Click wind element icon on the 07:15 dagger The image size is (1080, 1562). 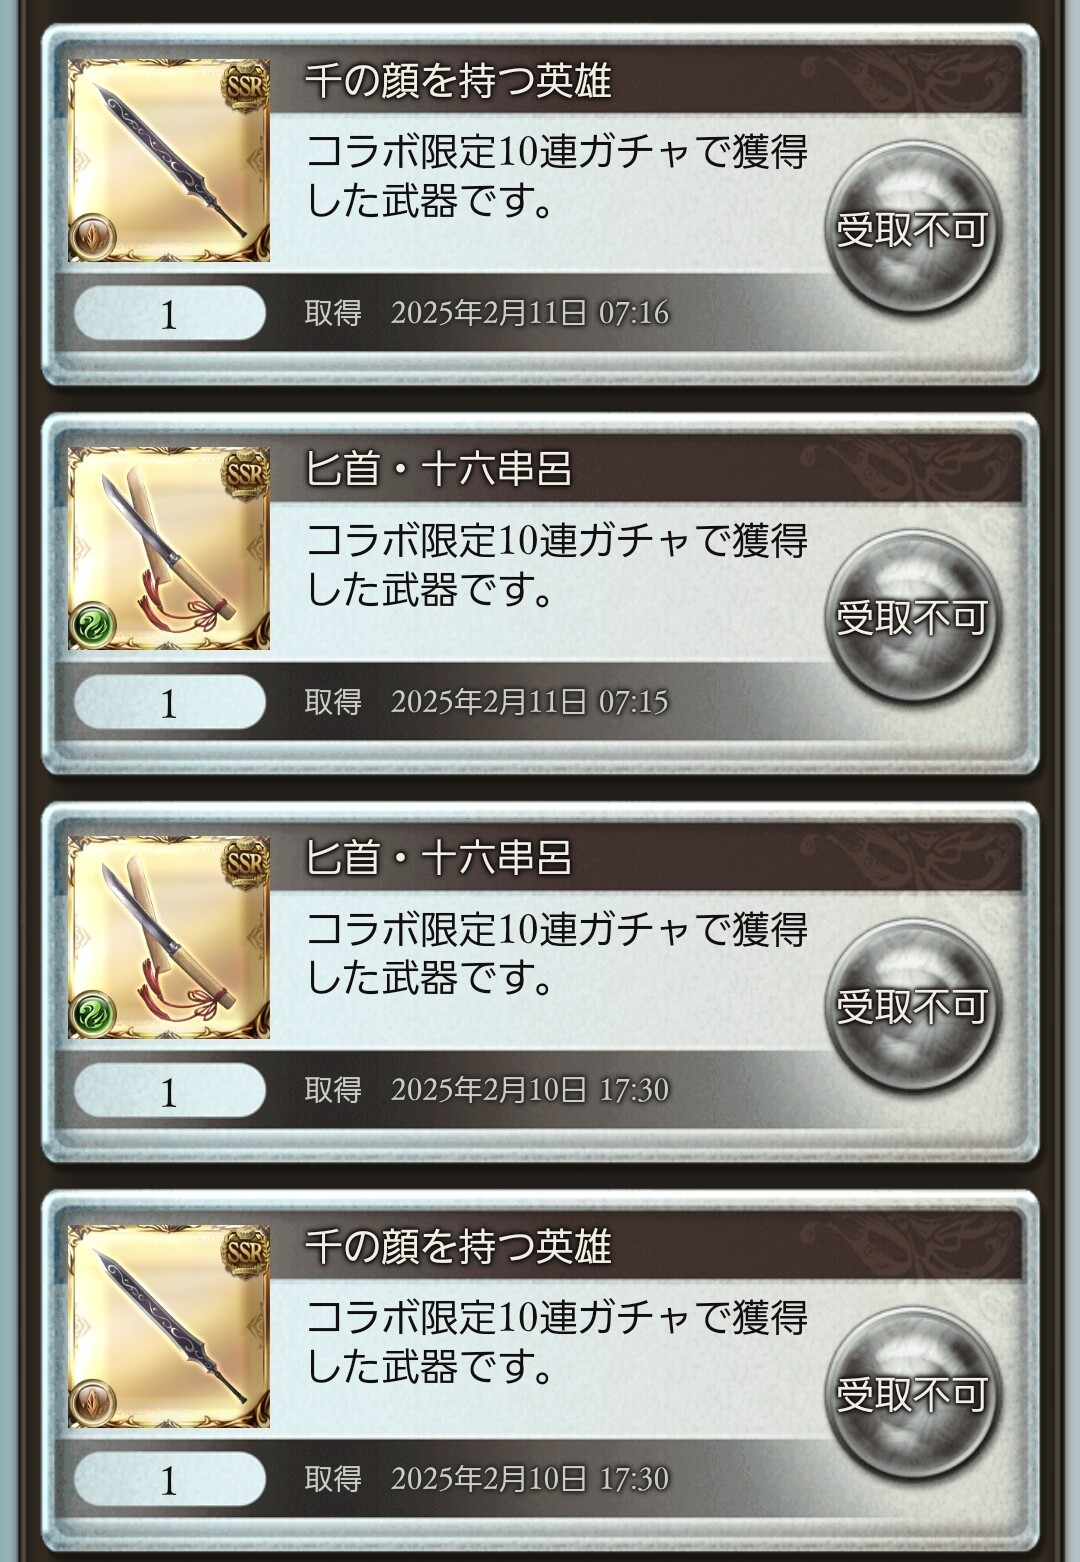(x=93, y=627)
